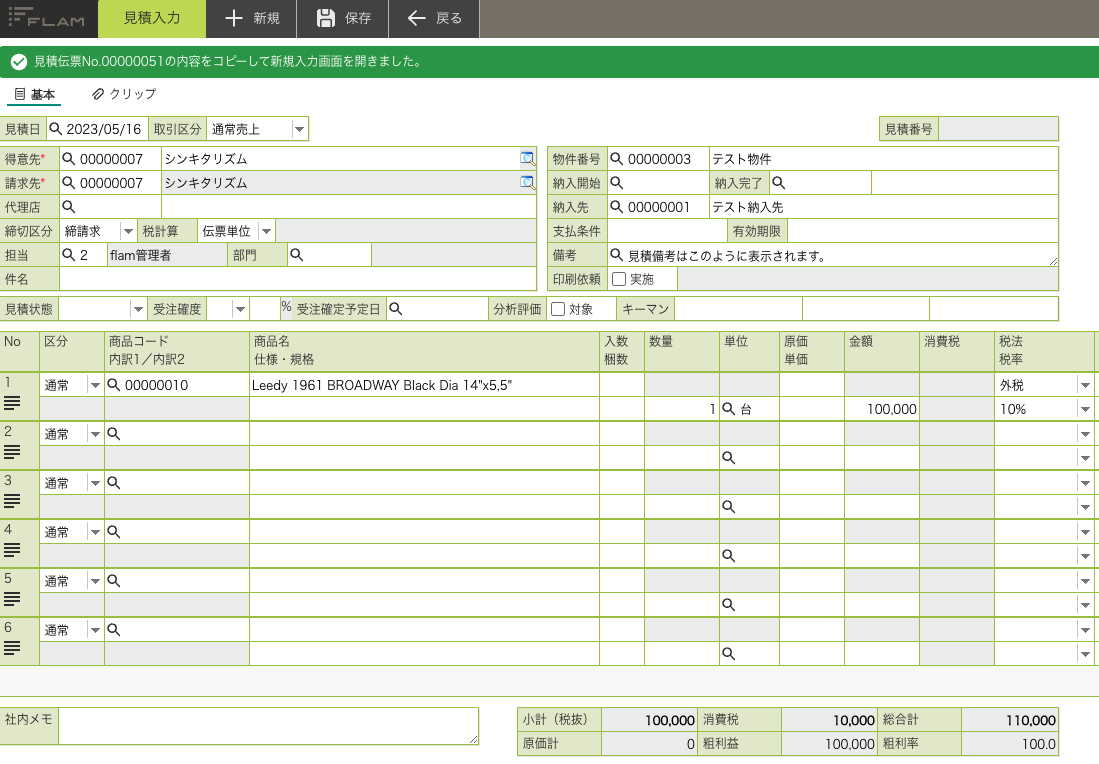1099x764 pixels.
Task: Open row 6 line menu icon
Action: coord(12,648)
